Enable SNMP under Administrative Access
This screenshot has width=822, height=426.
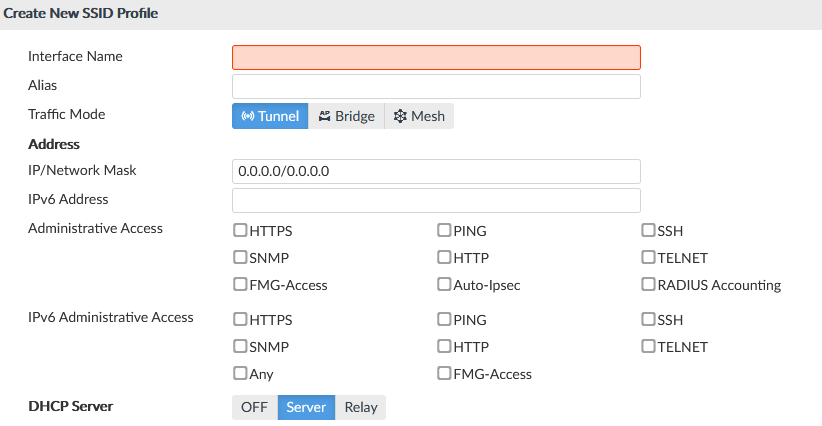(x=240, y=257)
